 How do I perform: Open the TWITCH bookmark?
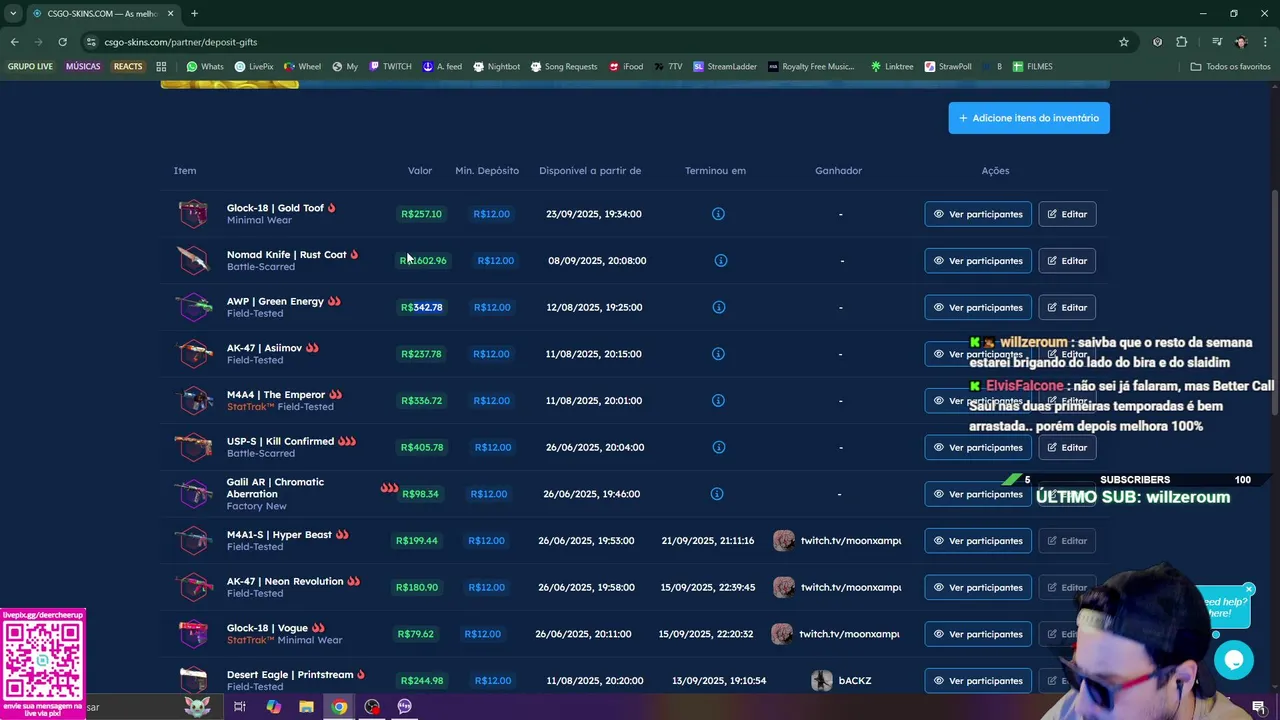pos(390,67)
